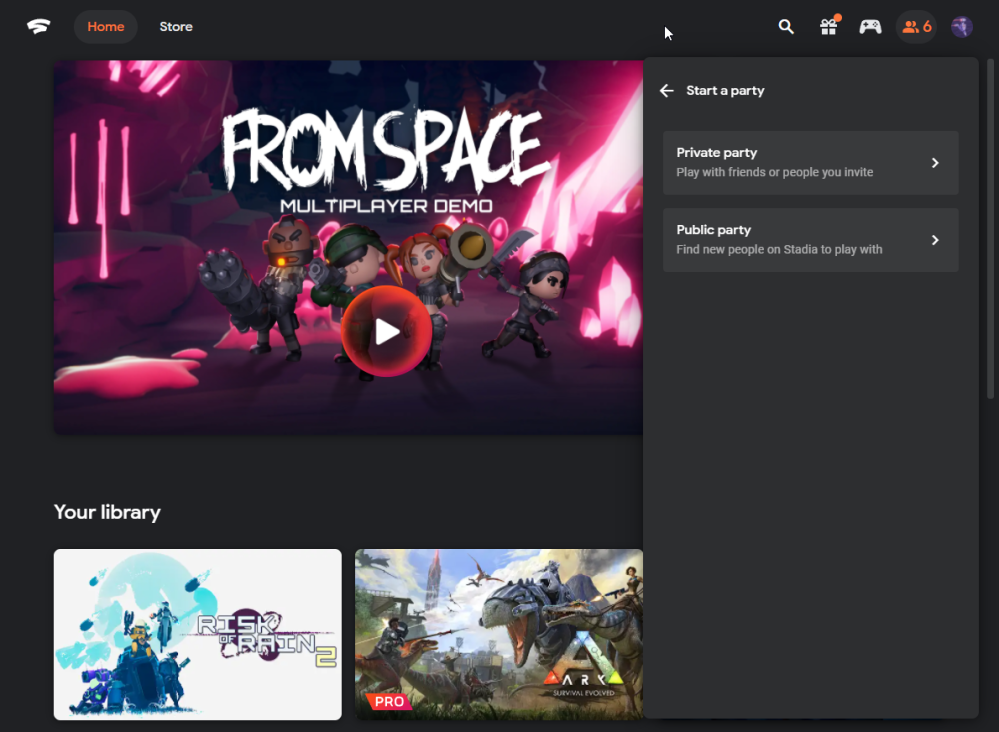Expand the Private party chevron

935,163
